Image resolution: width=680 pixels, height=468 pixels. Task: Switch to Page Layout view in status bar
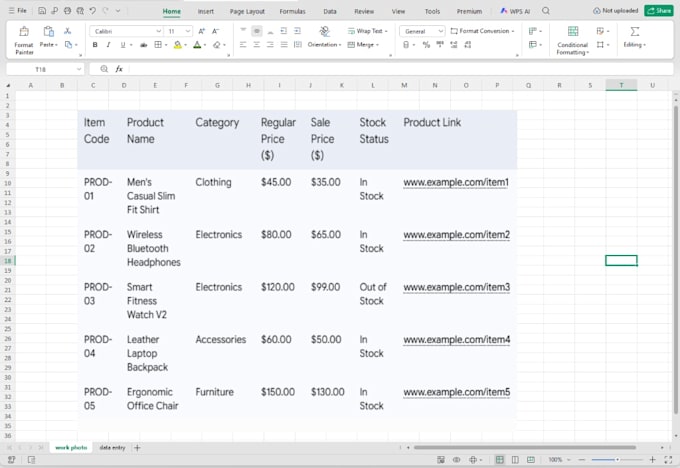(x=515, y=460)
